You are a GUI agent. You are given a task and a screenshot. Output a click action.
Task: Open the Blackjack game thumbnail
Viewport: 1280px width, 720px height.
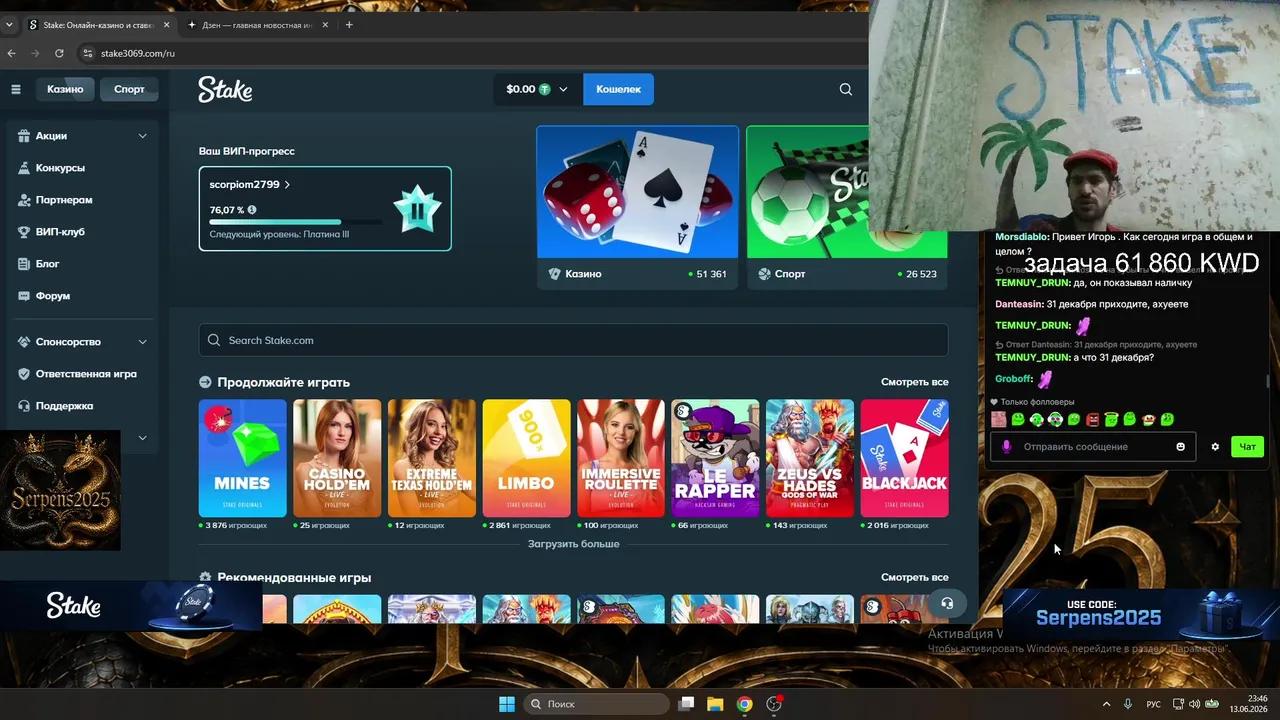905,458
